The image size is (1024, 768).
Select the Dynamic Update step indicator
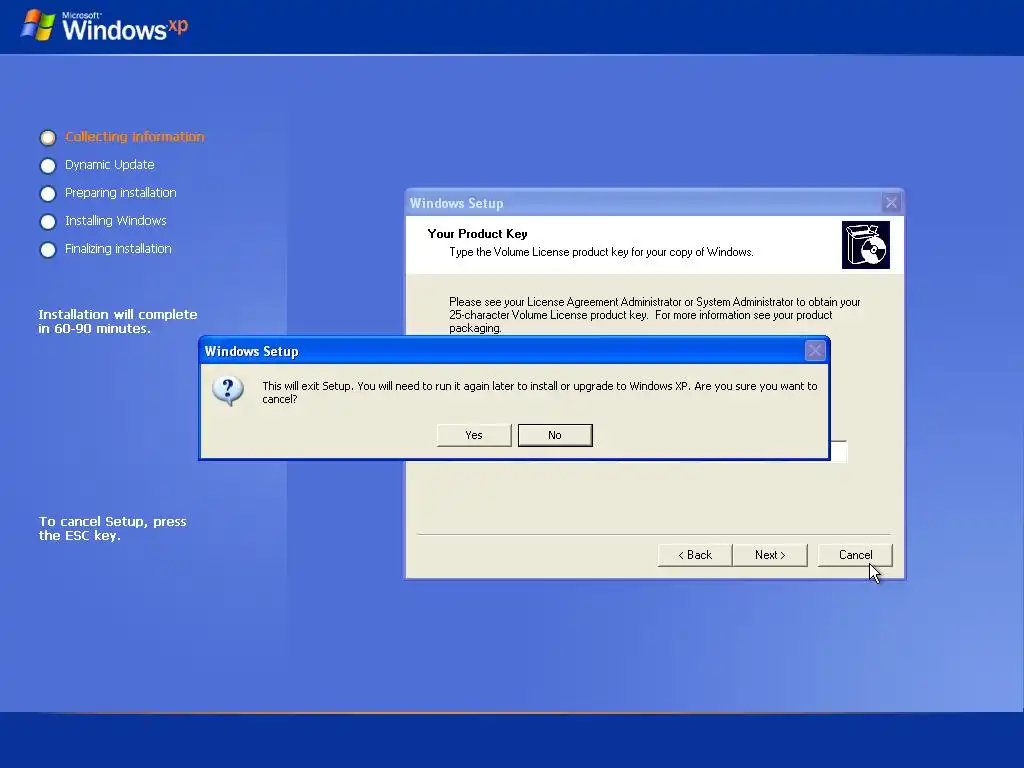(48, 166)
